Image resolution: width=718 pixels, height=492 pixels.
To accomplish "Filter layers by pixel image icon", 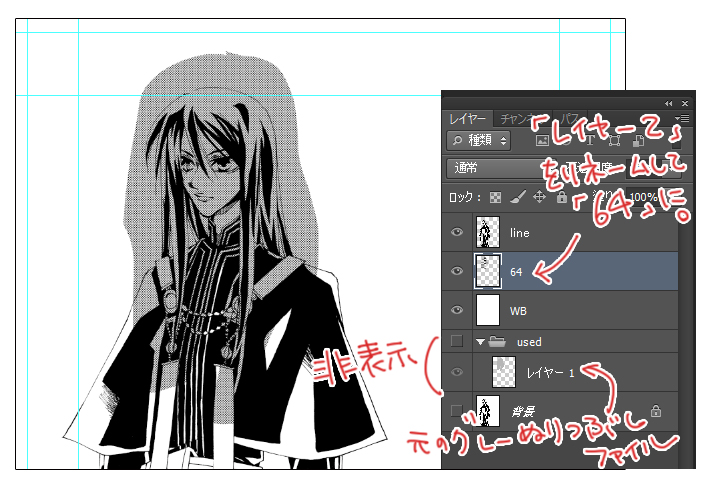I will (x=542, y=141).
